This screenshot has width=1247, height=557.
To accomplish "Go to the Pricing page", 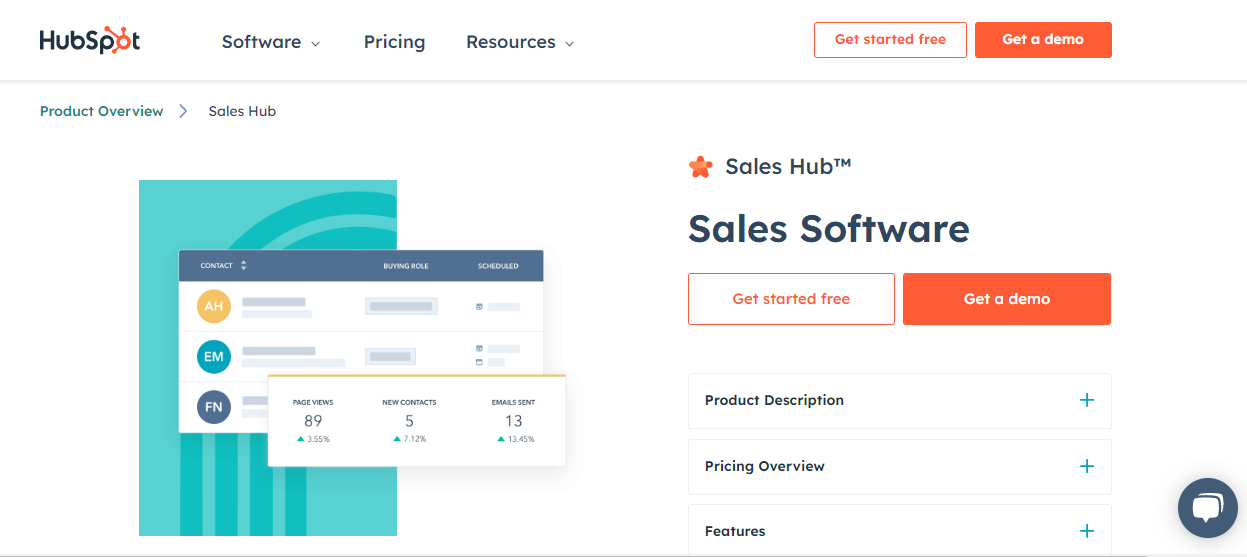I will pyautogui.click(x=394, y=42).
